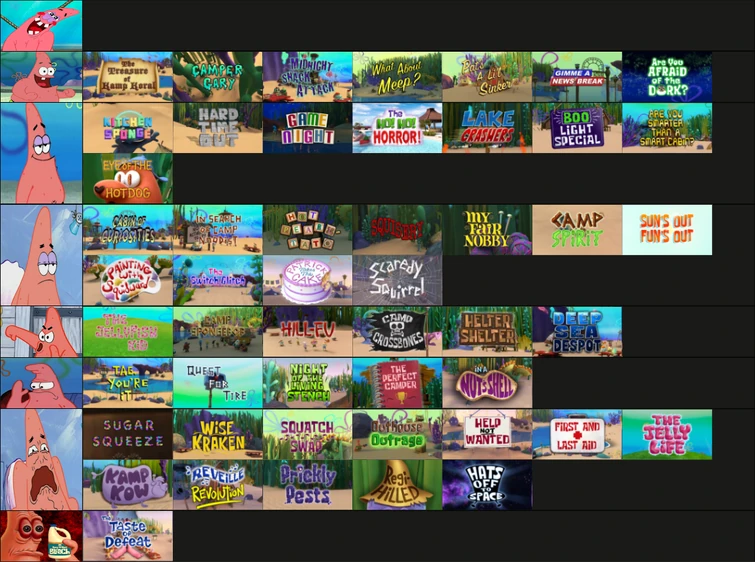Screen dimensions: 755x562
Task: Pick the My Fair Nobby thumbnail
Action: coord(487,230)
